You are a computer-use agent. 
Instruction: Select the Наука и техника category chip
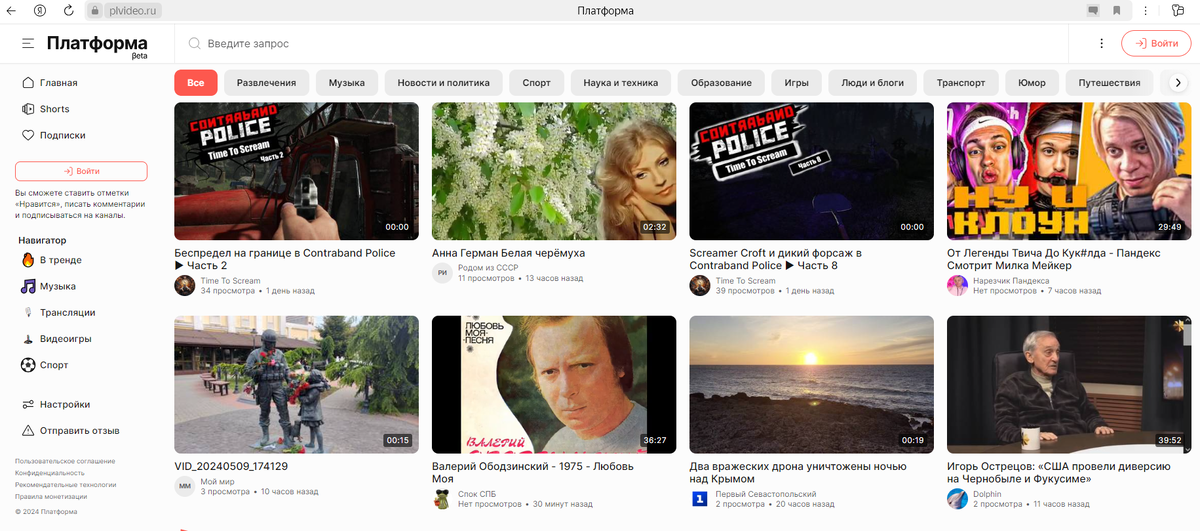(620, 83)
